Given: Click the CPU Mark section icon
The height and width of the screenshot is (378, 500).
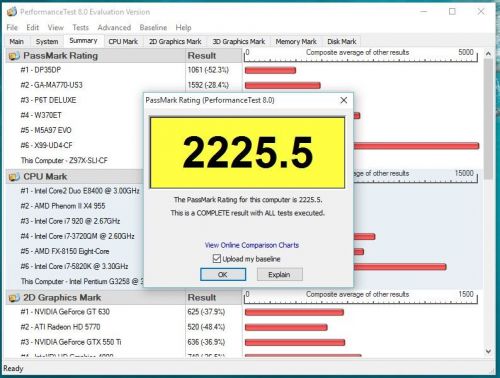Looking at the screenshot, I should [14, 177].
